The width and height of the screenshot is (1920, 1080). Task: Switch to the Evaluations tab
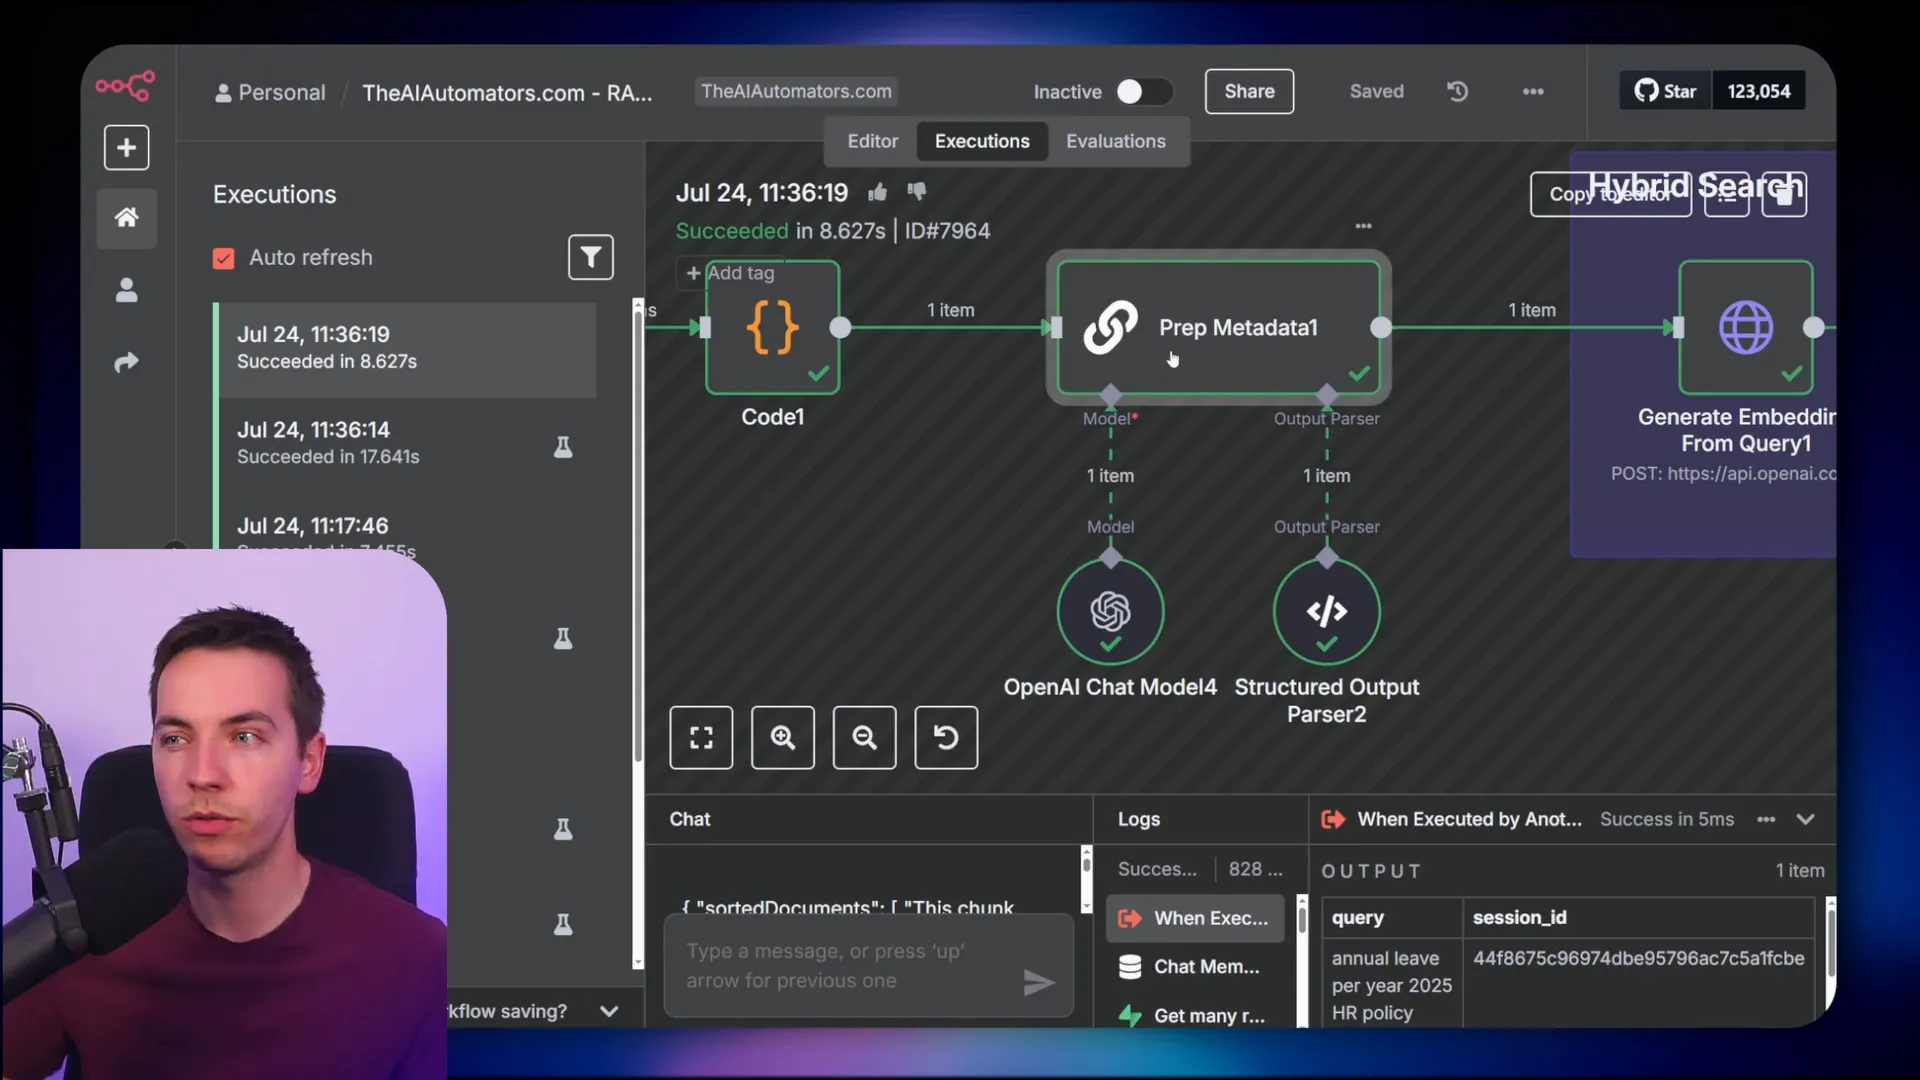tap(1116, 141)
